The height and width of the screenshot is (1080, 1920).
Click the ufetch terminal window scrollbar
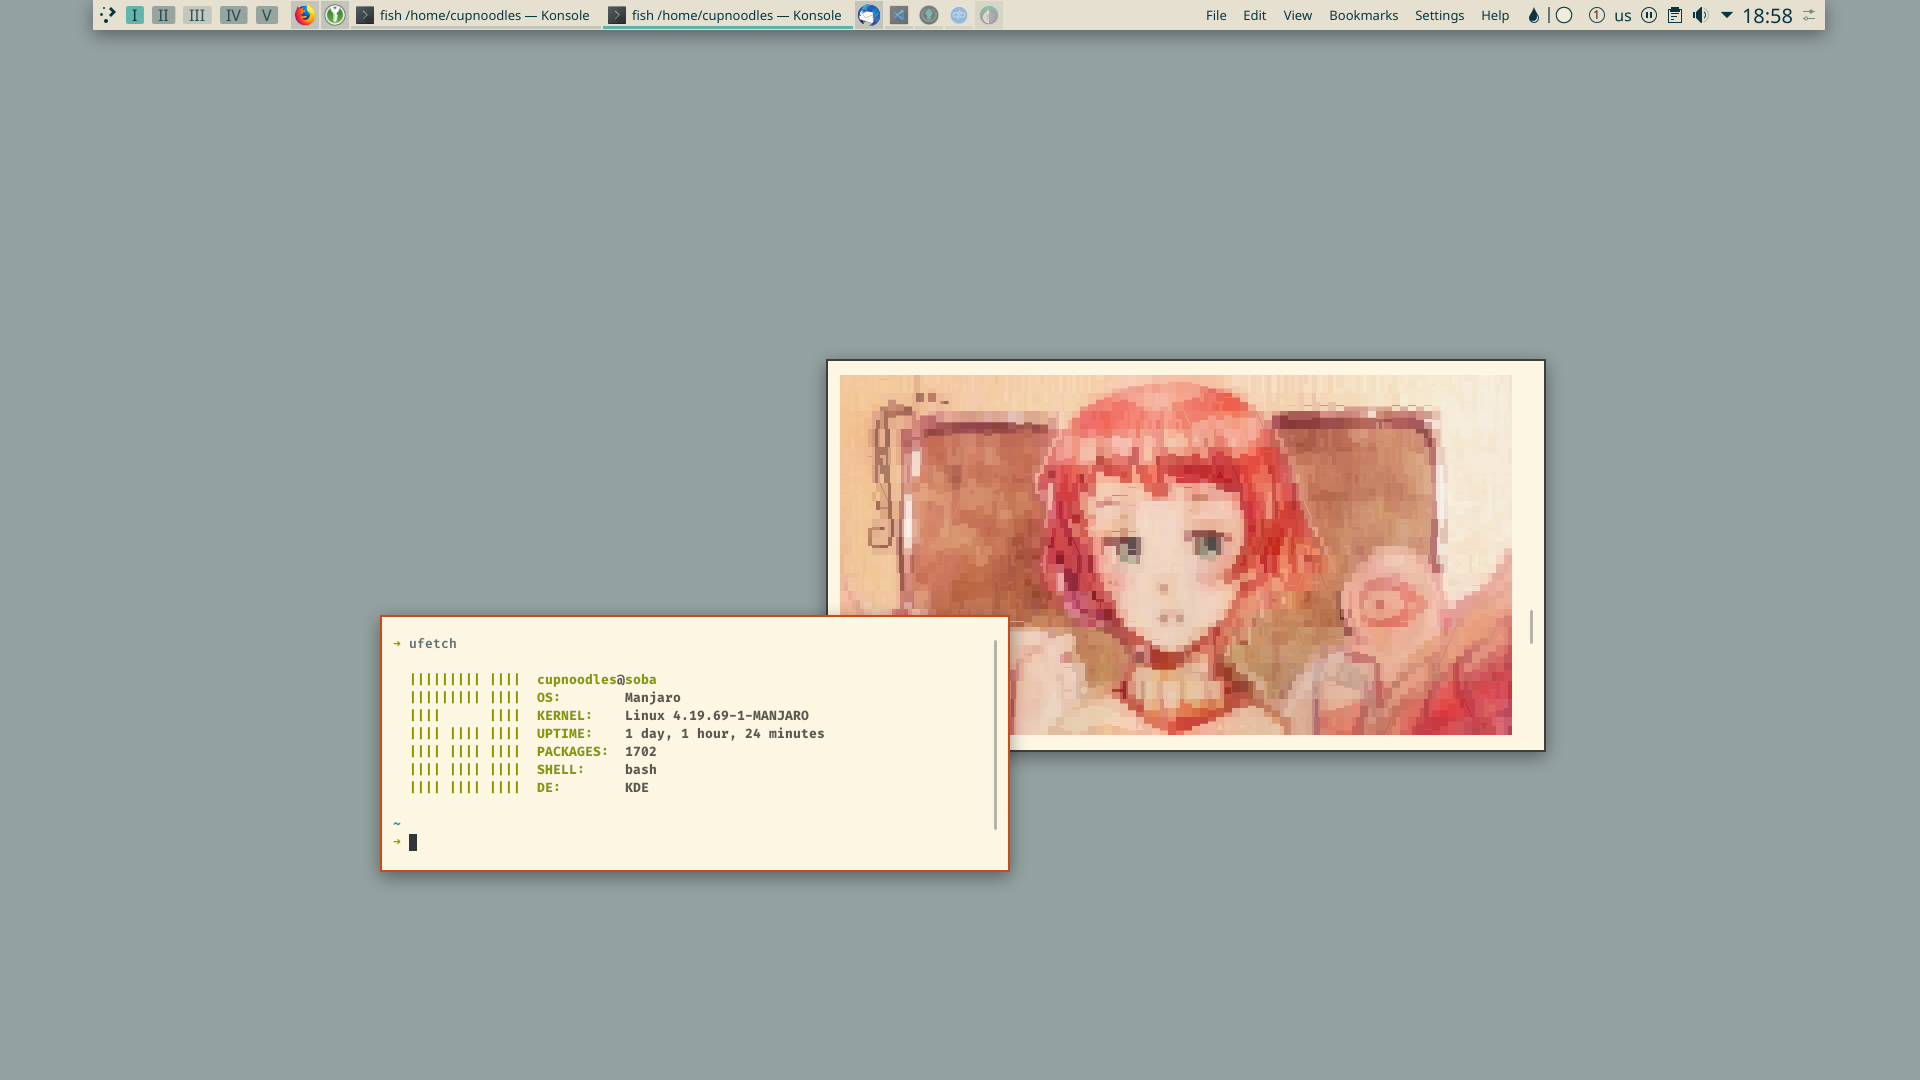pyautogui.click(x=995, y=735)
